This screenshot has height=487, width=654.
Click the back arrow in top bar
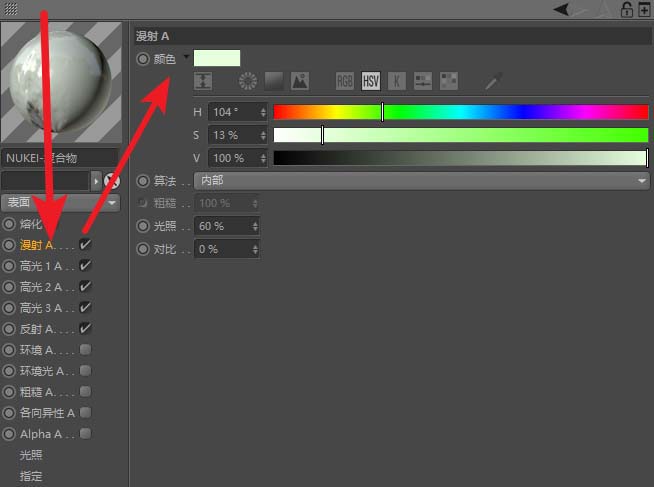561,9
